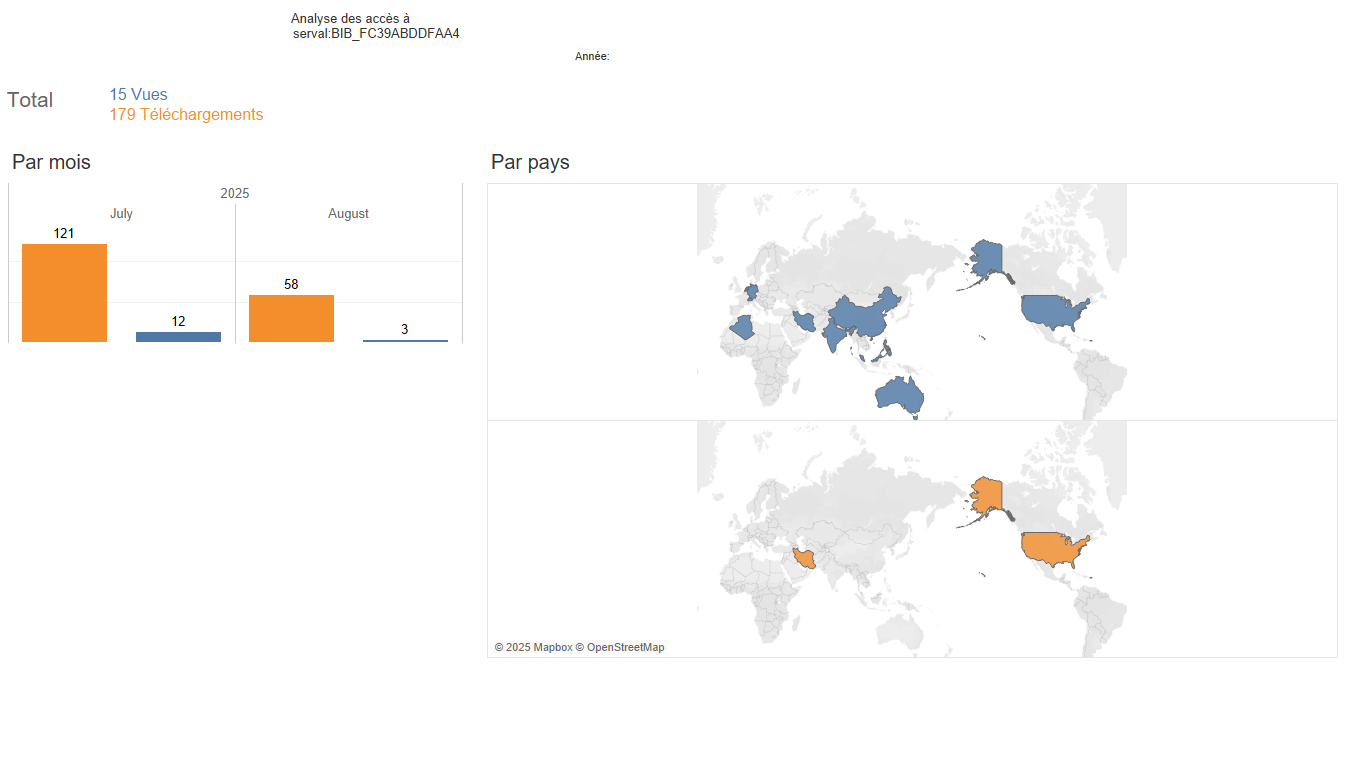Select blue Germany on the views map

tap(753, 292)
